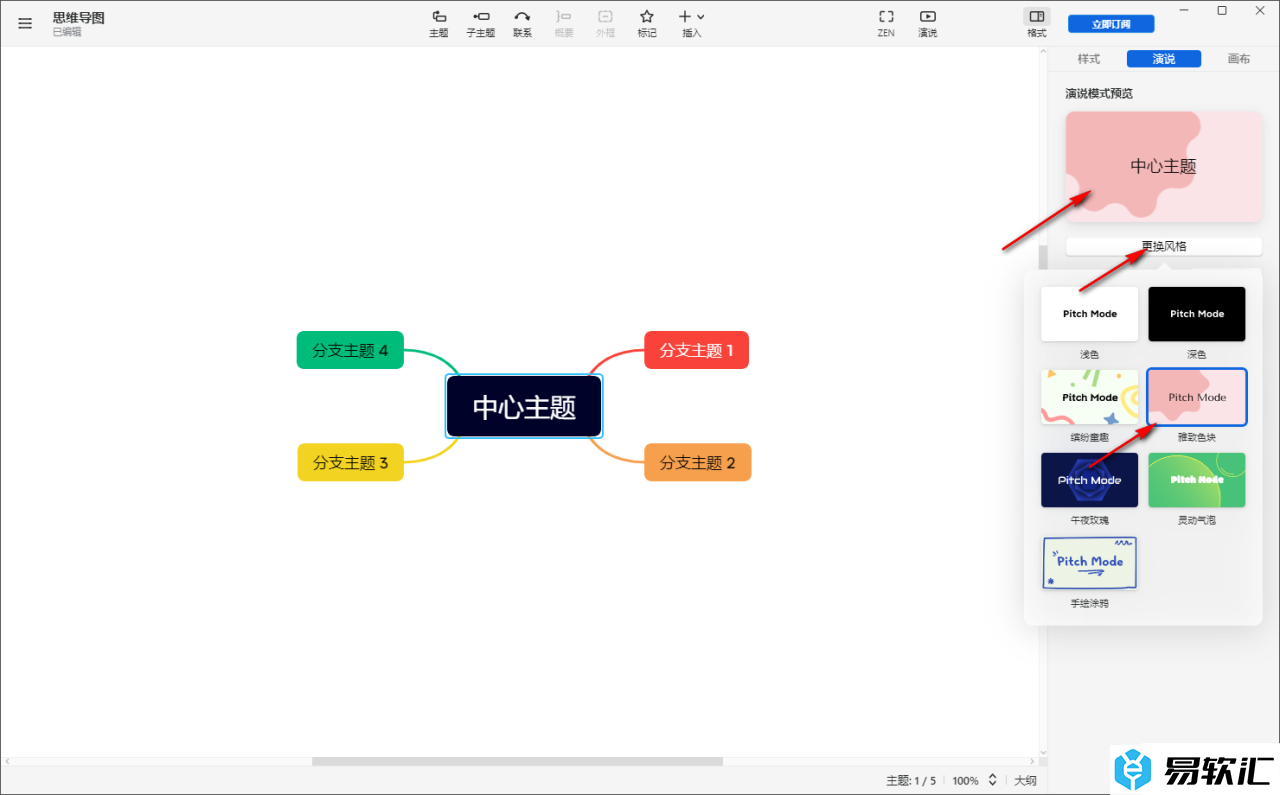This screenshot has width=1280, height=795.
Task: Choose the 缤纷童趣 pitch style
Action: click(x=1090, y=397)
